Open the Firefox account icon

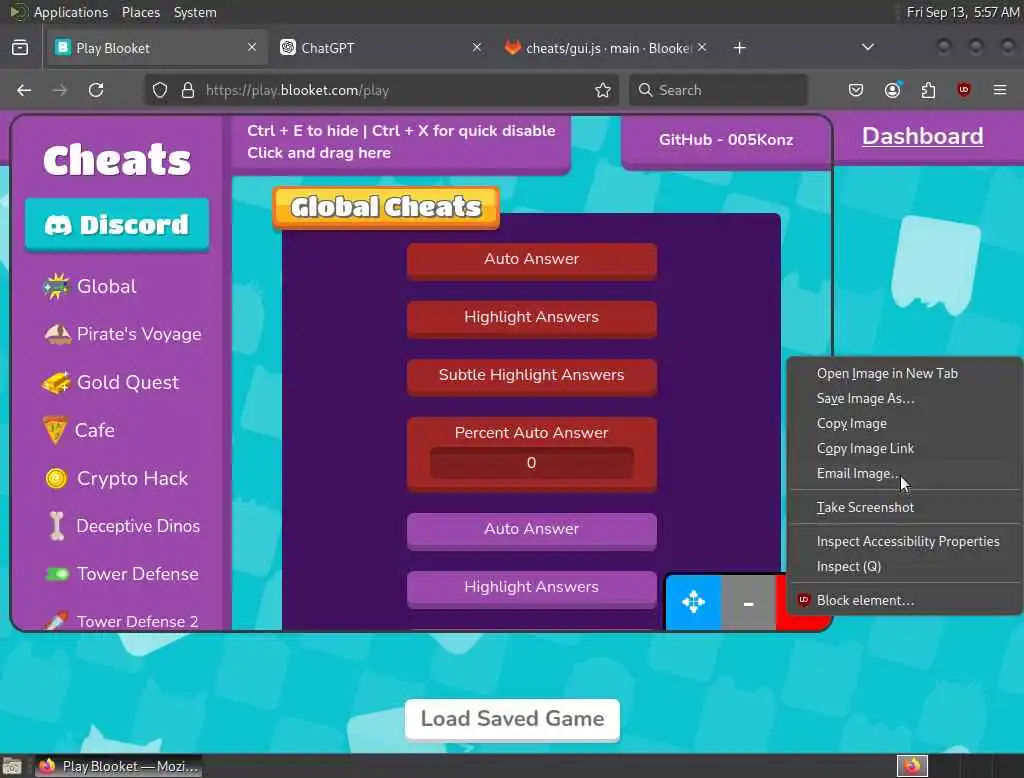[x=892, y=90]
